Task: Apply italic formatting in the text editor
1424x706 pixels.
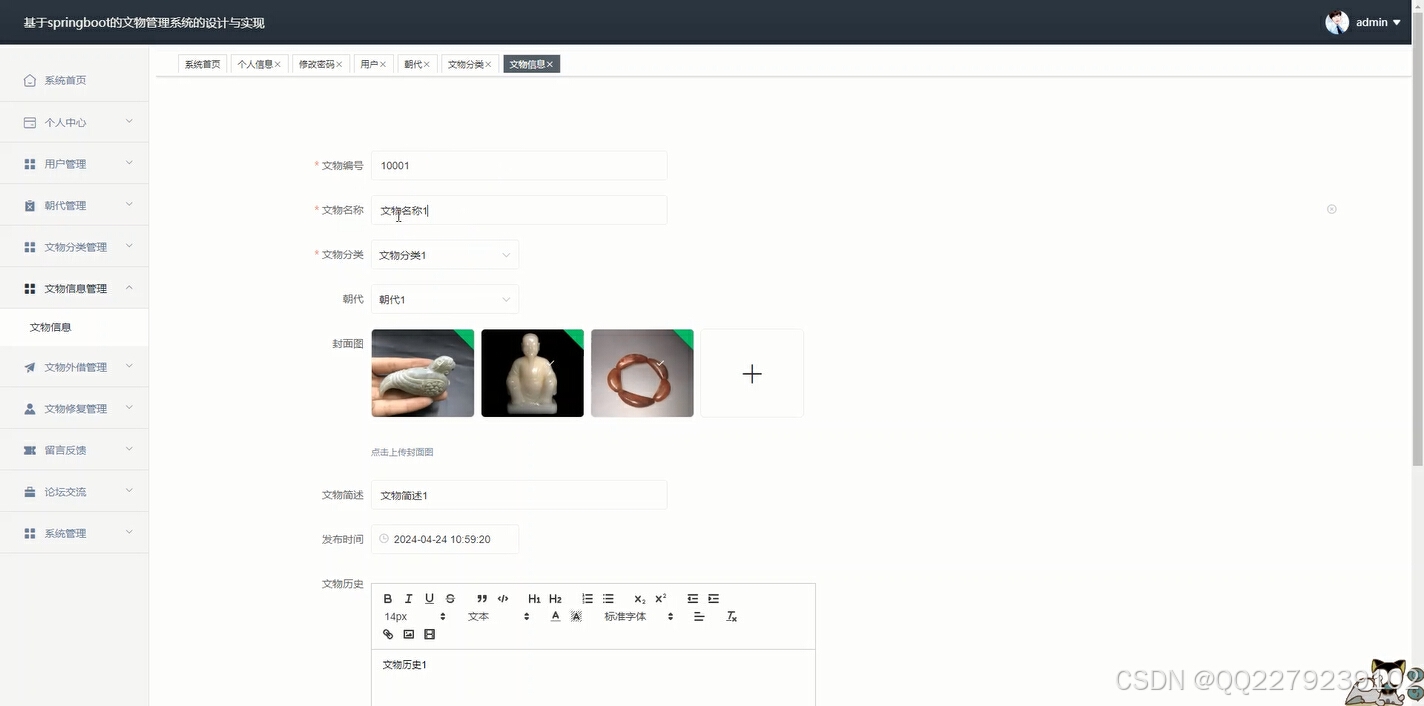Action: 408,598
